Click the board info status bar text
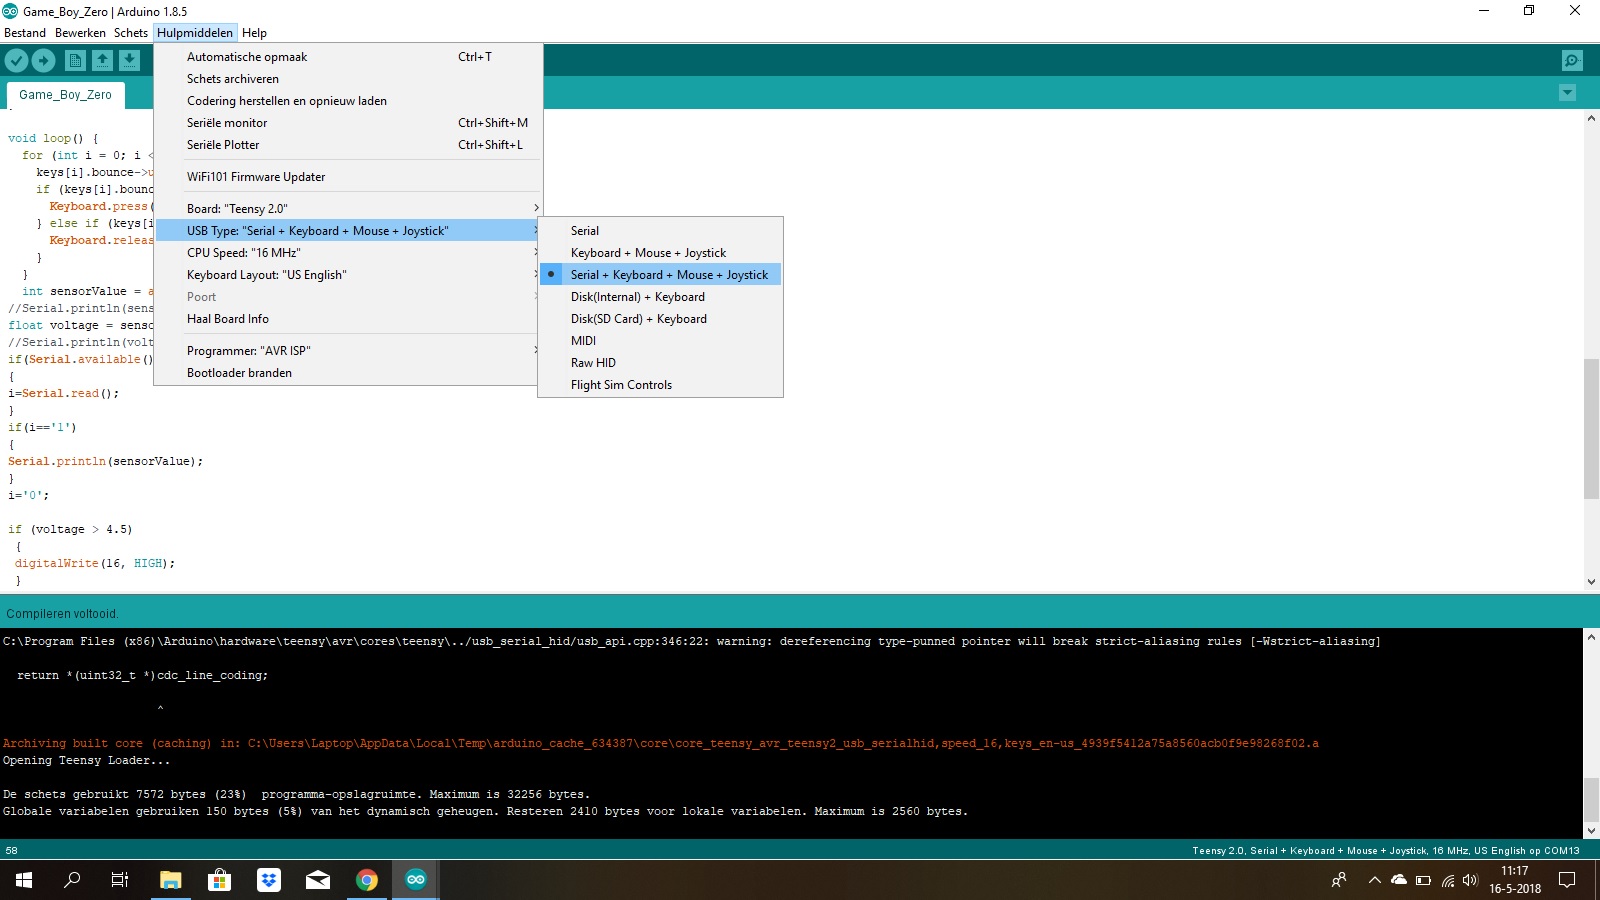This screenshot has width=1600, height=900. (x=1386, y=851)
